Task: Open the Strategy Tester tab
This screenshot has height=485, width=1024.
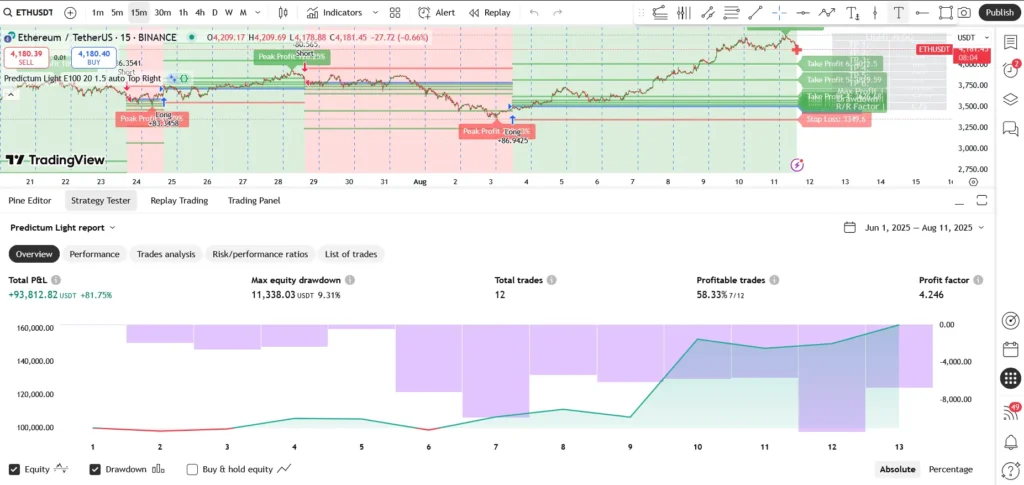Action: [101, 200]
